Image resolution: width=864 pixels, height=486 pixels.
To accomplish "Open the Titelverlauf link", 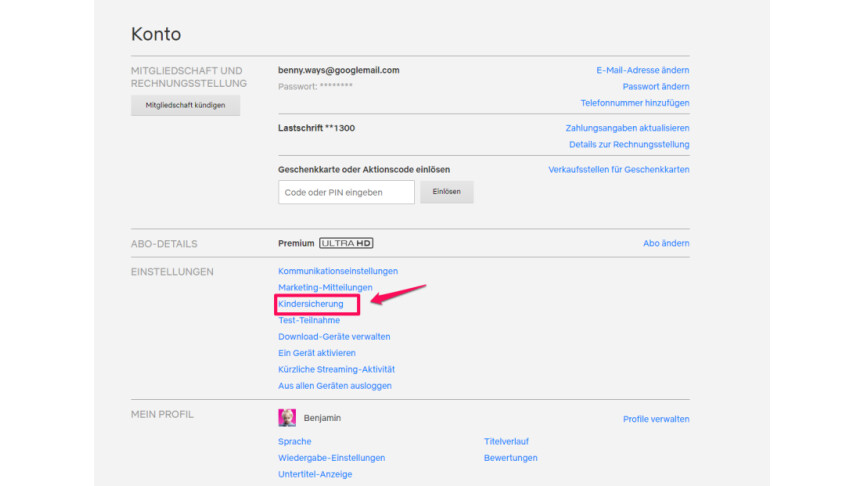I will (506, 441).
